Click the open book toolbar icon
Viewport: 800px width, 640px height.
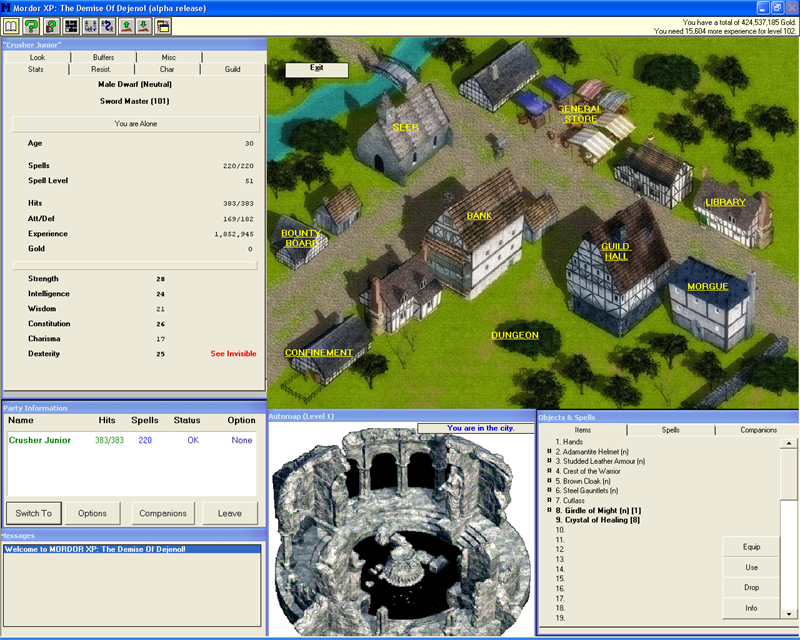pyautogui.click(x=12, y=26)
